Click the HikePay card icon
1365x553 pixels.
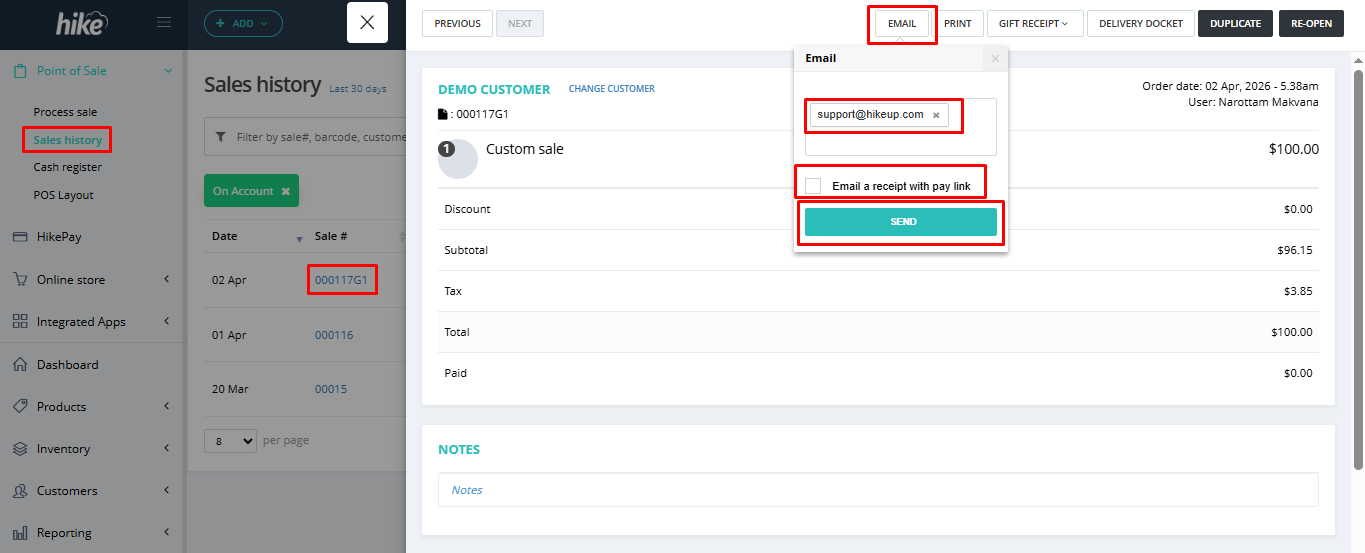coord(19,237)
